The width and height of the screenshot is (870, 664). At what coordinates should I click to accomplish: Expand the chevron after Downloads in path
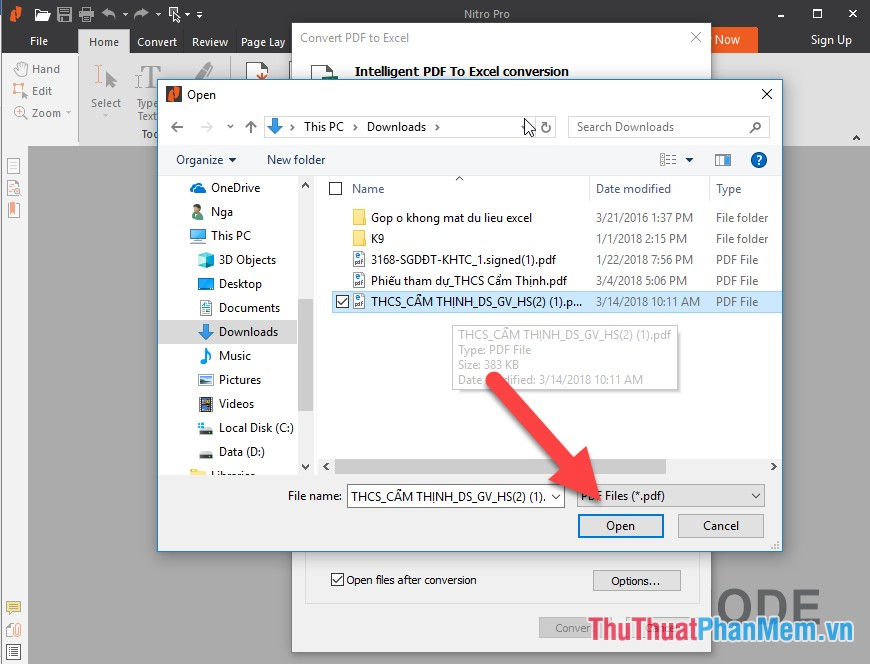point(437,127)
